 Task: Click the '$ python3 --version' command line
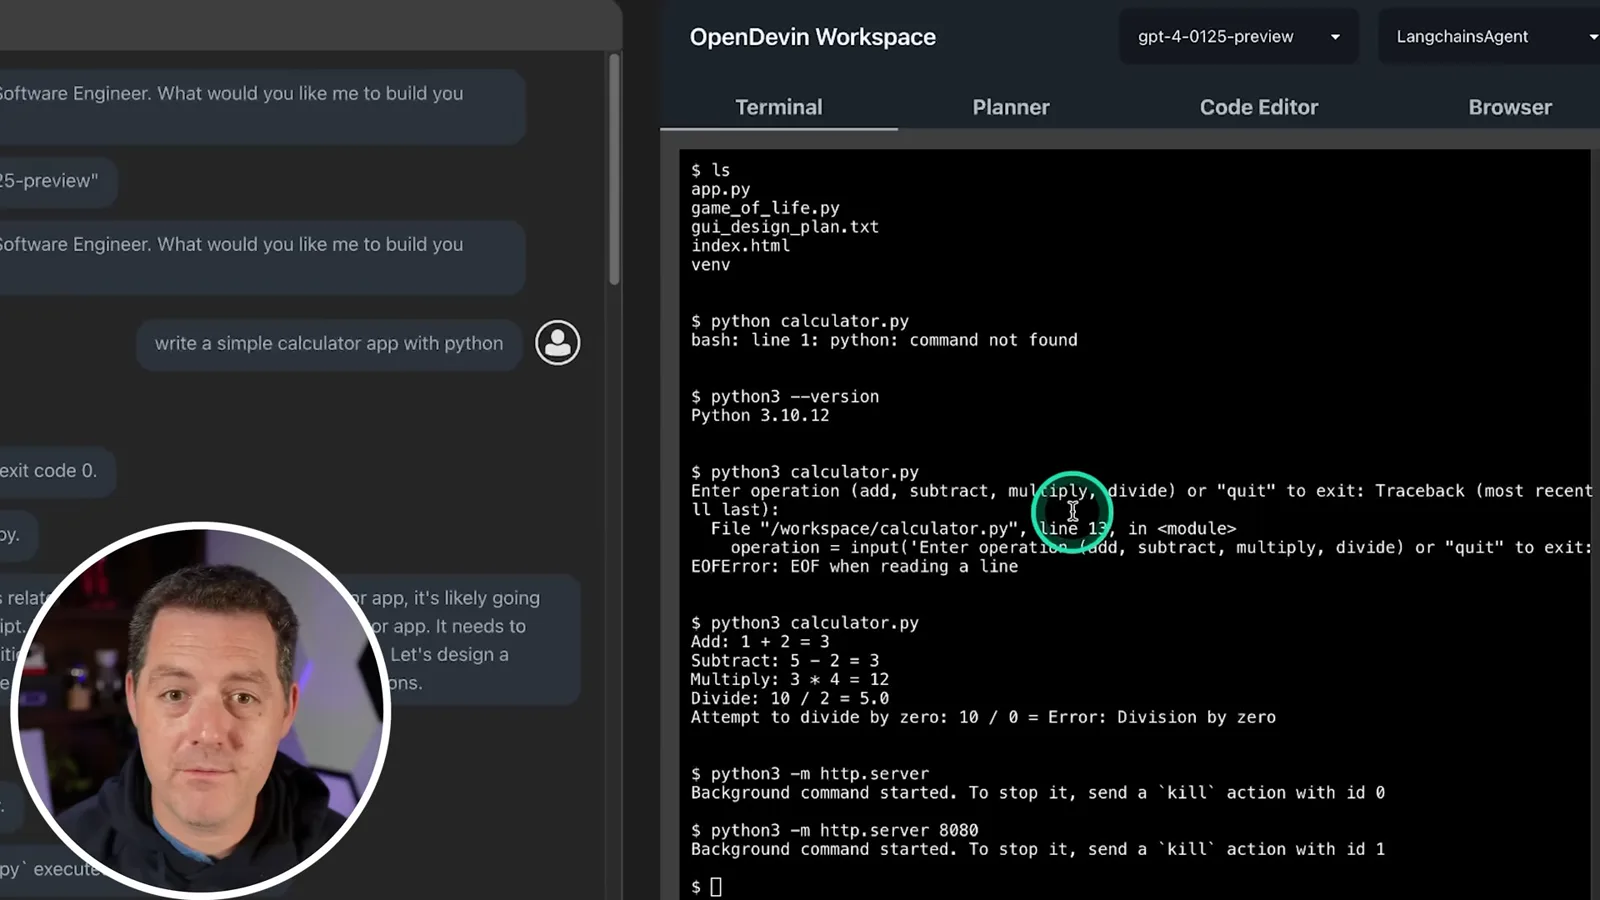click(785, 397)
